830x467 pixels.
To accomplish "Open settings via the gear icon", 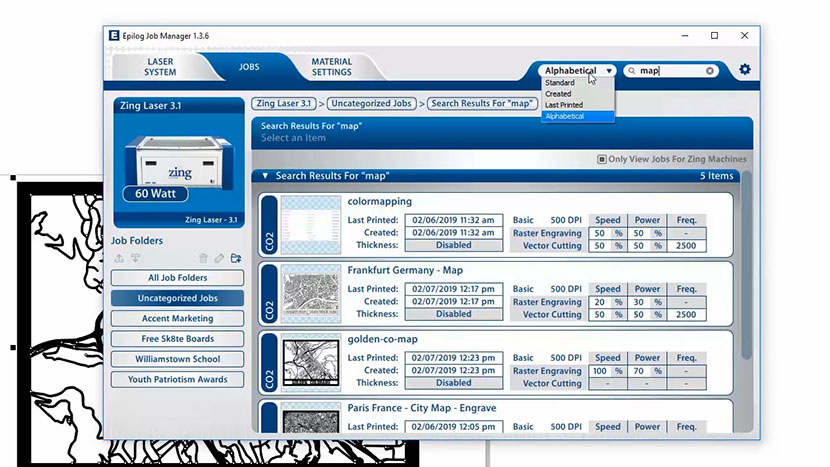I will [x=745, y=70].
